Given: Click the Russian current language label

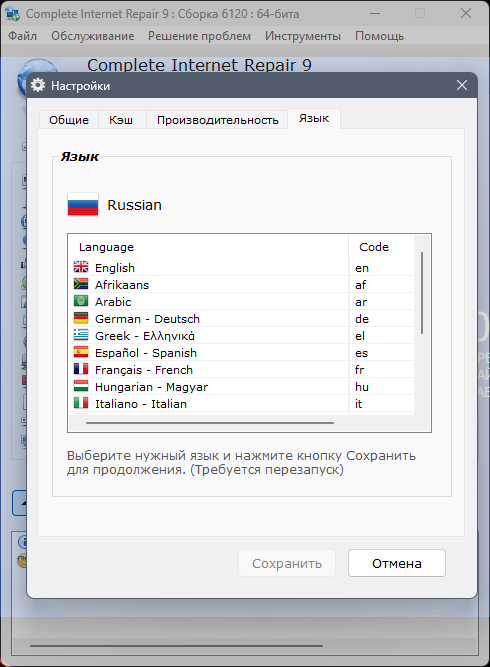Looking at the screenshot, I should click(134, 205).
